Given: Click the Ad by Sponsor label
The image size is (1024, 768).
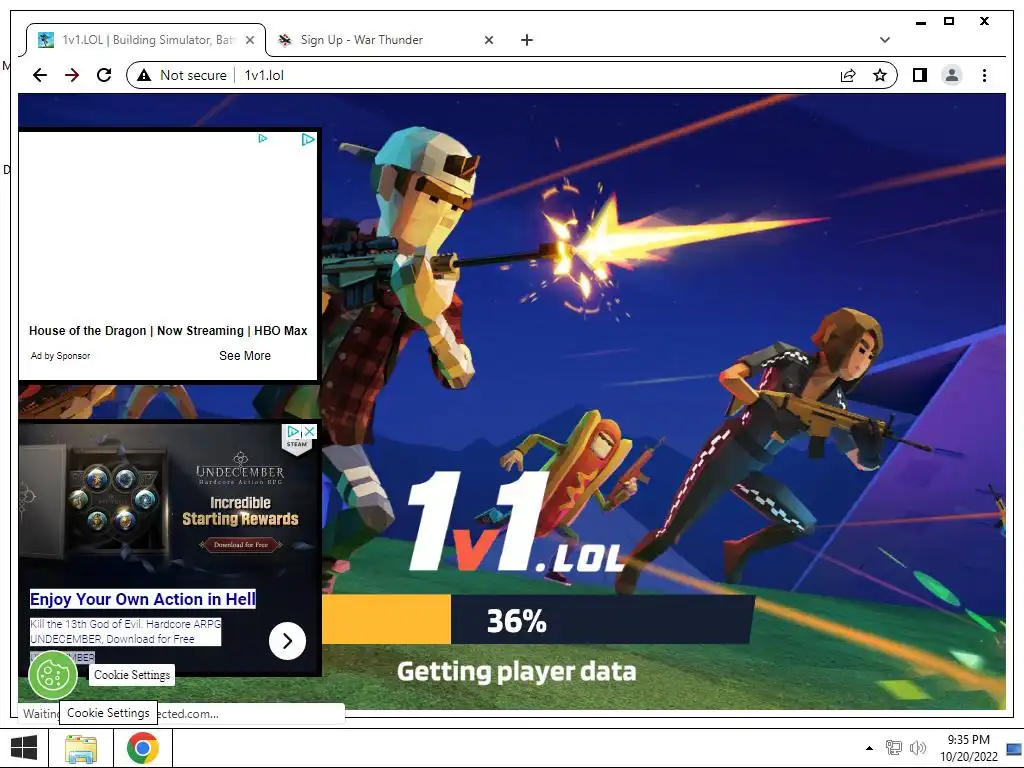Looking at the screenshot, I should coord(60,356).
